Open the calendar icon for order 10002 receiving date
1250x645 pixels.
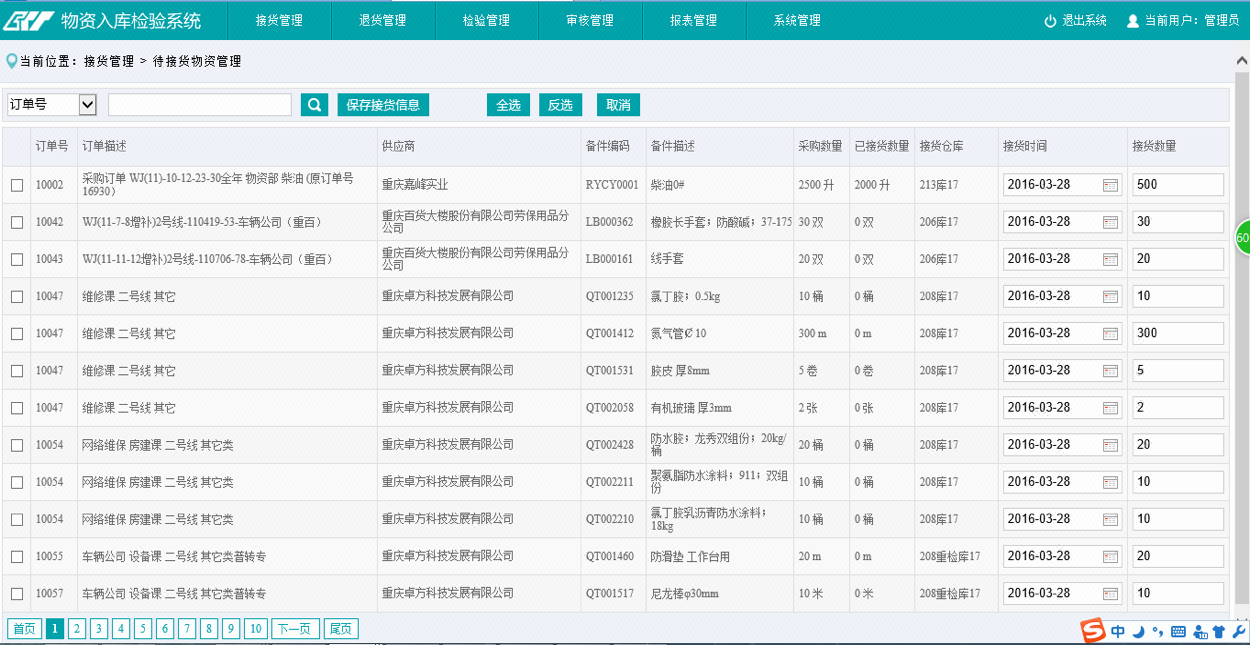[1110, 185]
